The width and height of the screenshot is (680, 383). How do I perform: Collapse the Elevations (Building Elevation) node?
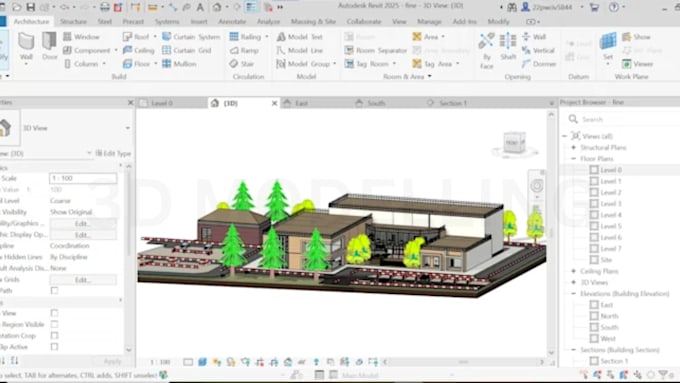pos(573,294)
